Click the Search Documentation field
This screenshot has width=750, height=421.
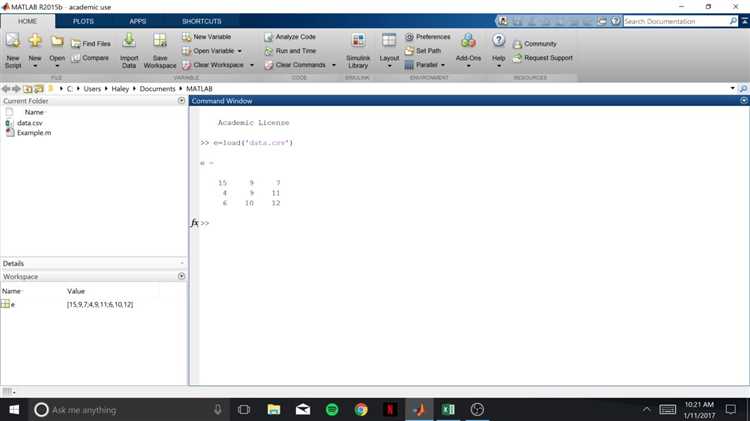coord(675,22)
